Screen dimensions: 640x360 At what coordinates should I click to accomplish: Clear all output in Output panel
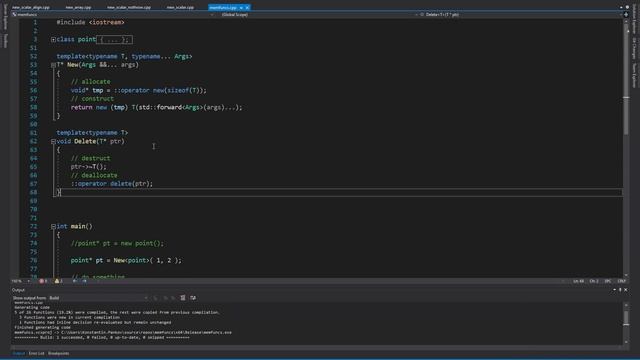(183, 298)
